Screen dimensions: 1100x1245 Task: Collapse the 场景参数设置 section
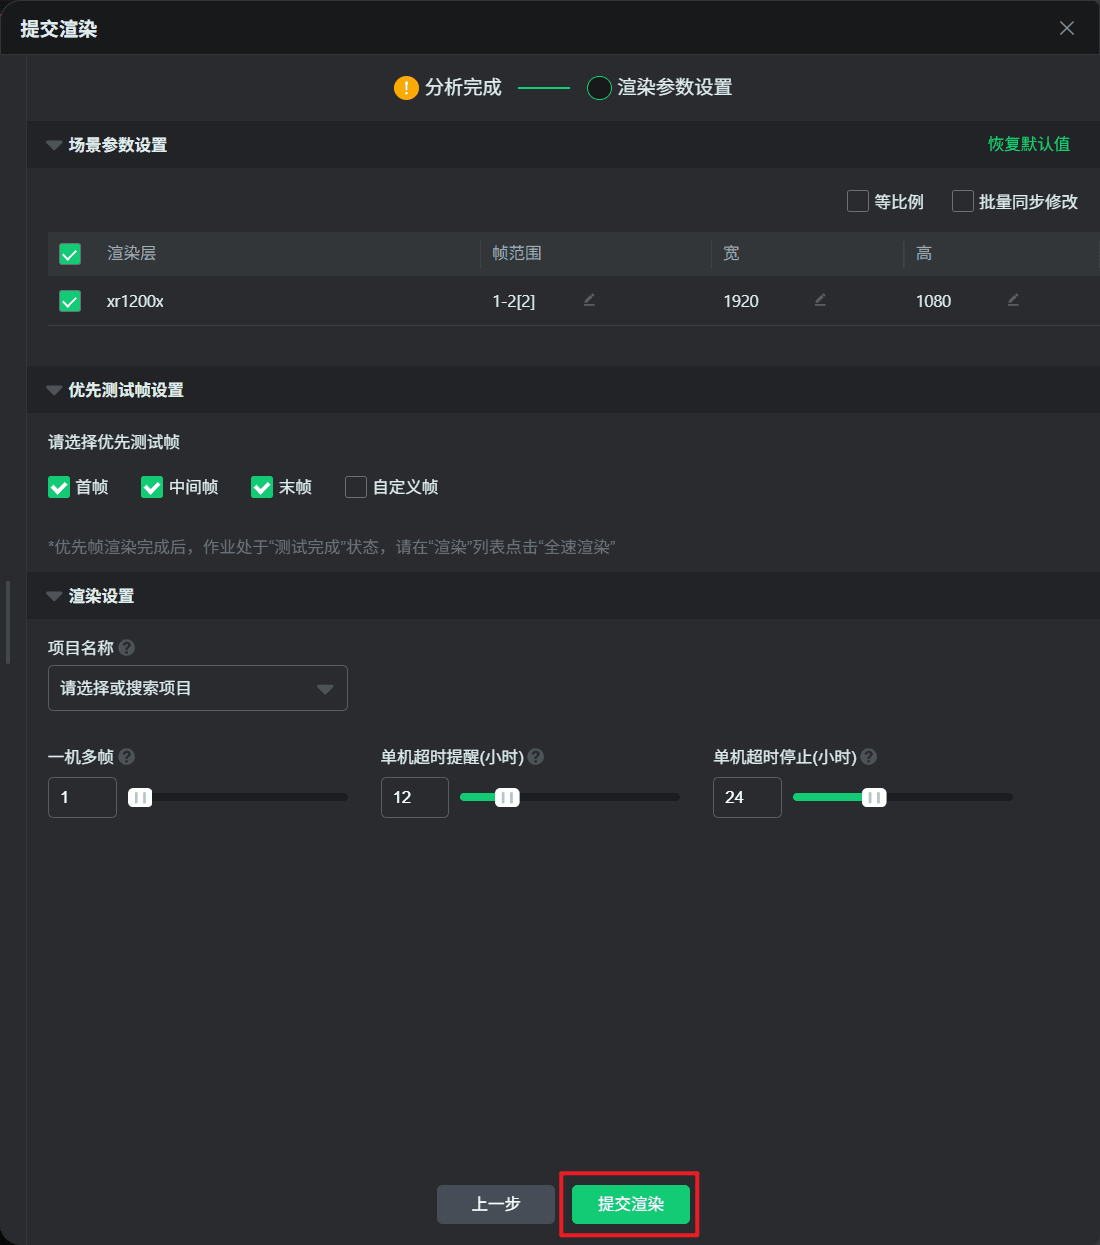click(54, 145)
